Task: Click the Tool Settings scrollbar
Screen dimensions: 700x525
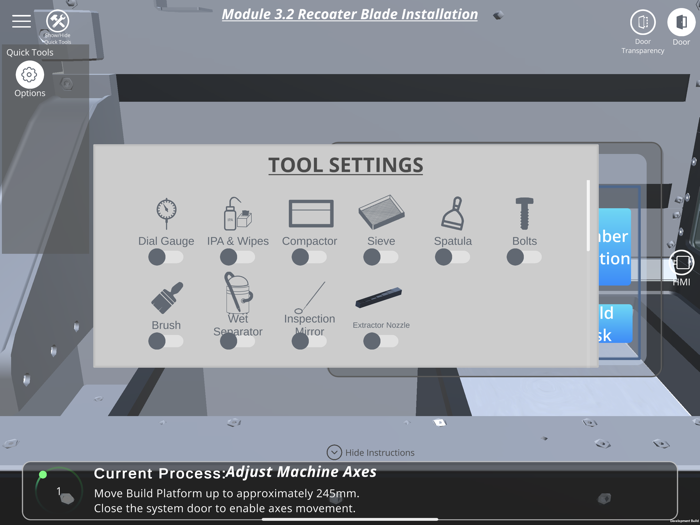Action: click(x=588, y=215)
